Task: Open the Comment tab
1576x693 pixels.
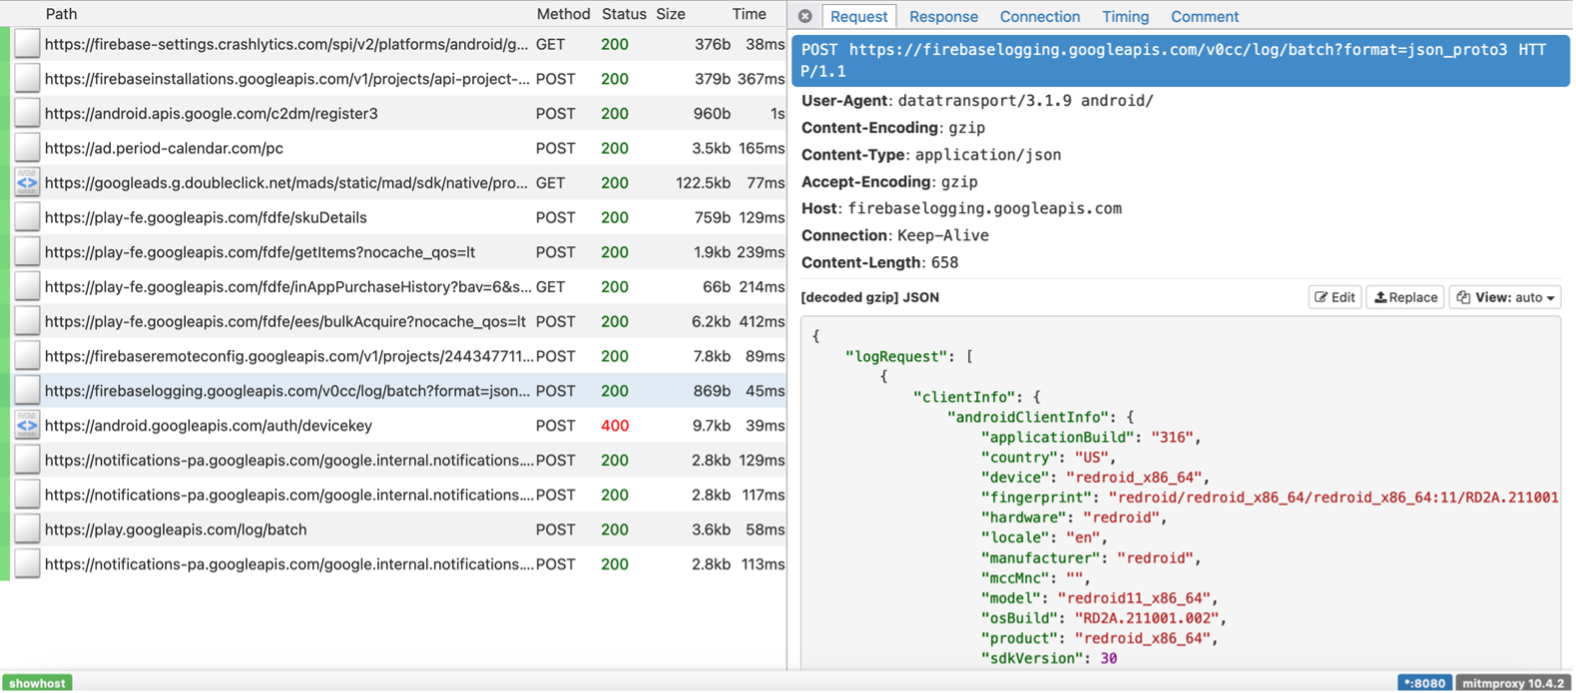Action: pos(1204,17)
